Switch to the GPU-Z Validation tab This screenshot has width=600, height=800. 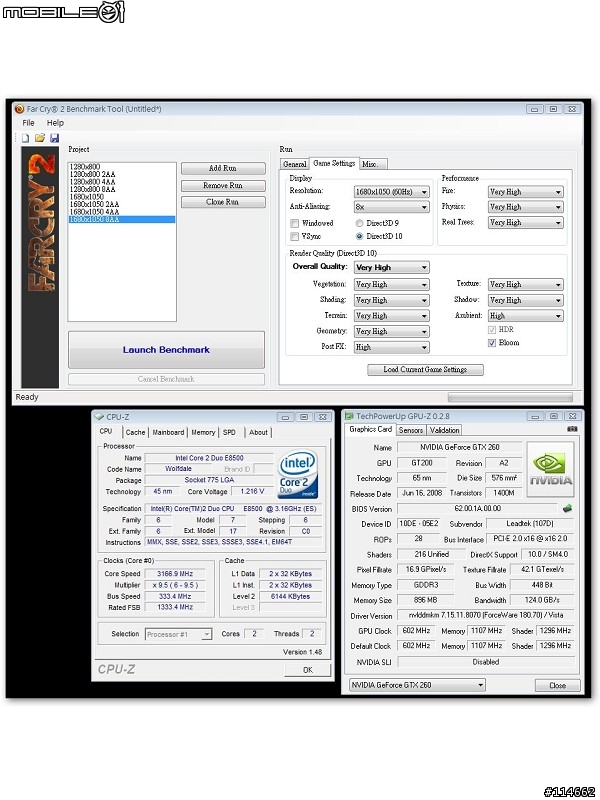(444, 430)
